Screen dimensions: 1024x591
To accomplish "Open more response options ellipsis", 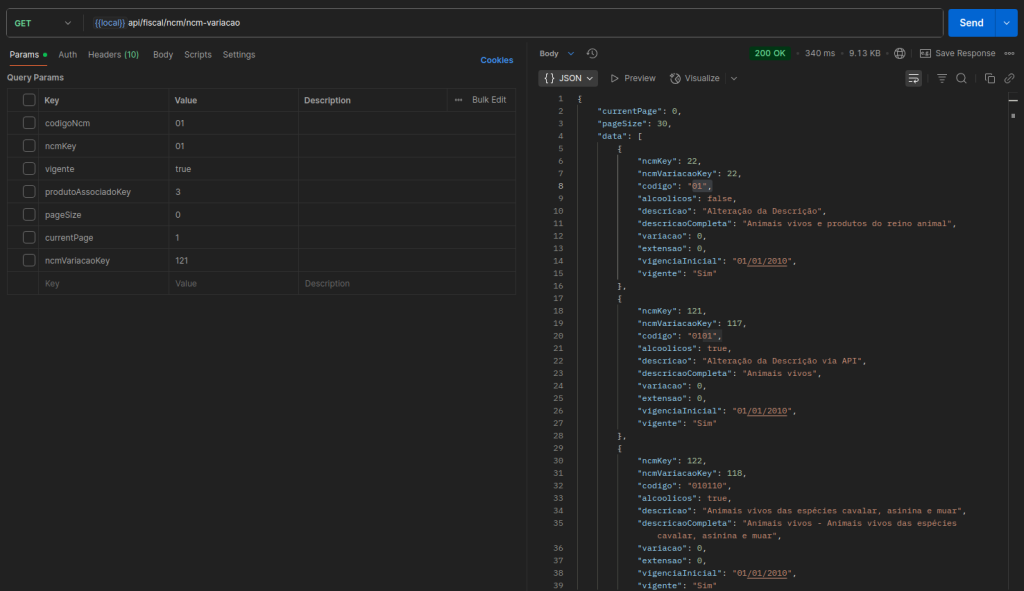I will pos(1009,54).
